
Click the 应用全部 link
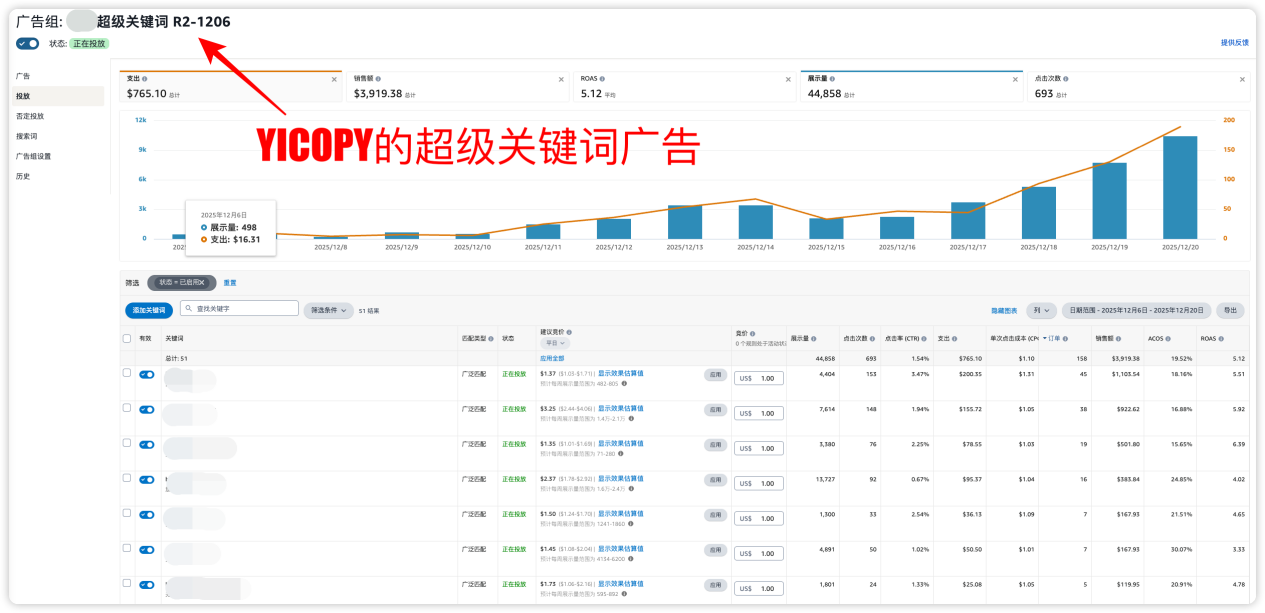click(x=552, y=357)
